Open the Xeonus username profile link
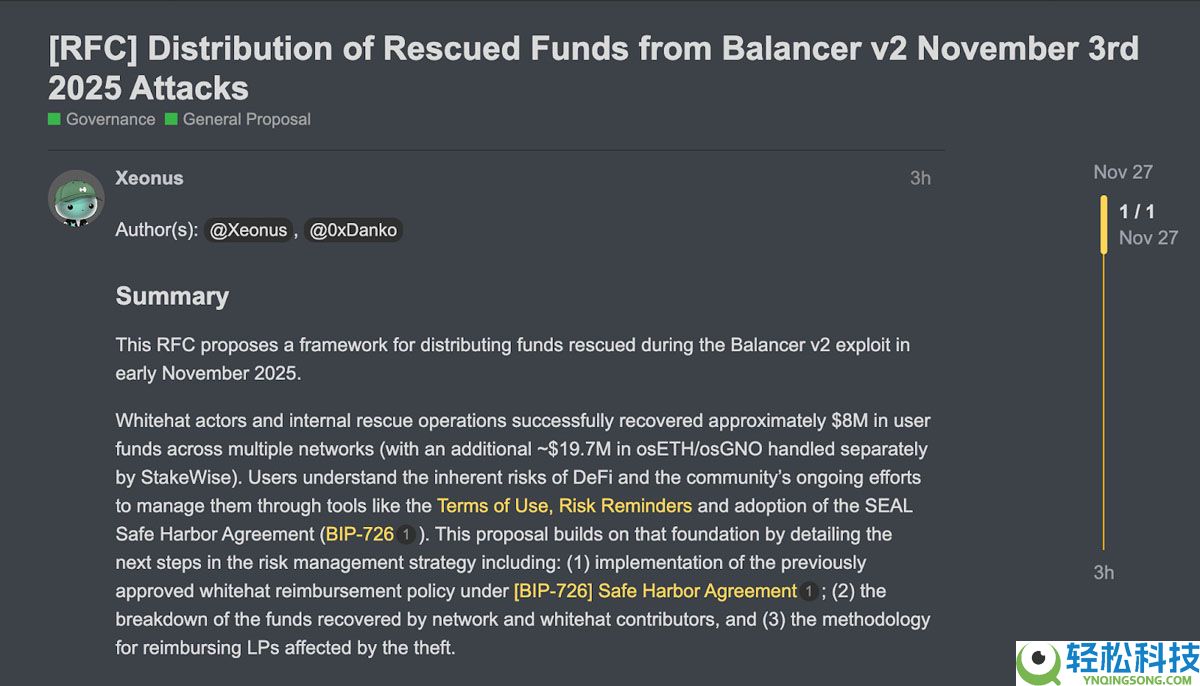The image size is (1200, 686). click(x=149, y=178)
